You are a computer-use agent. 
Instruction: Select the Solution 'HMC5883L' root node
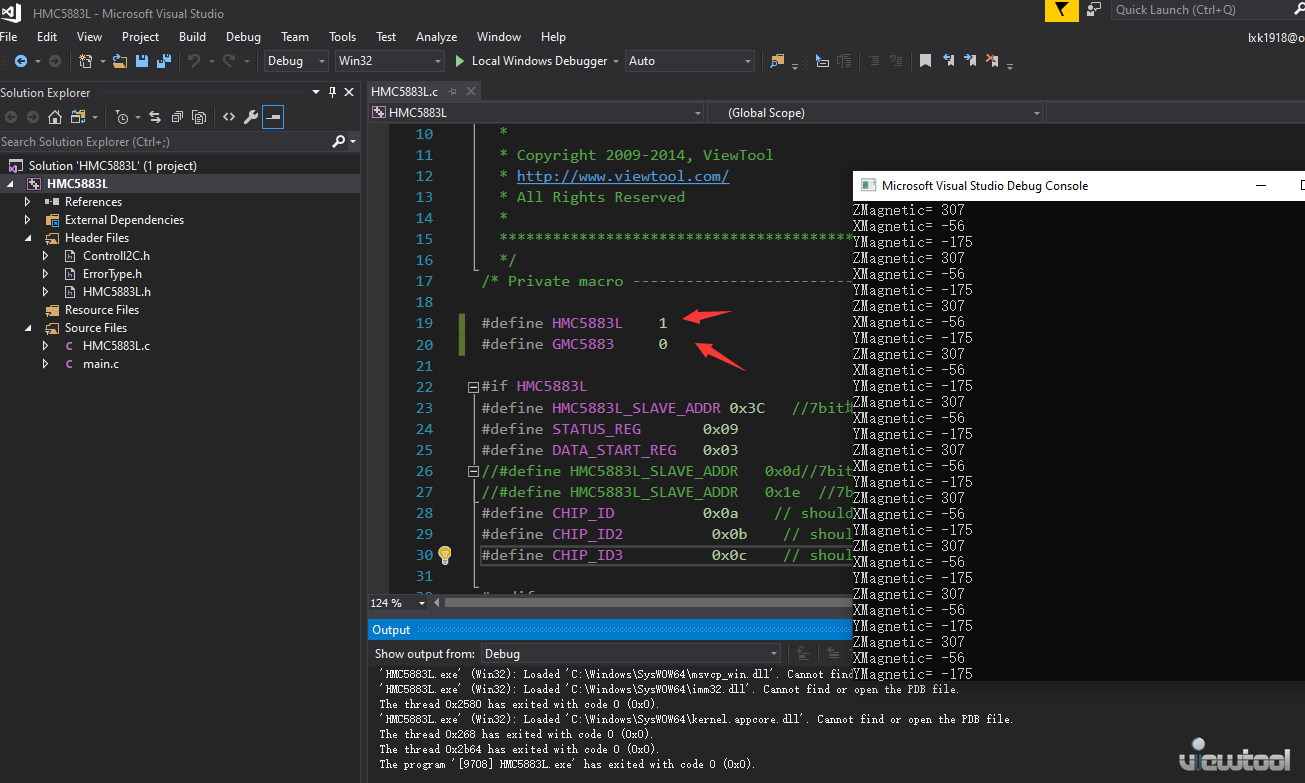point(113,166)
